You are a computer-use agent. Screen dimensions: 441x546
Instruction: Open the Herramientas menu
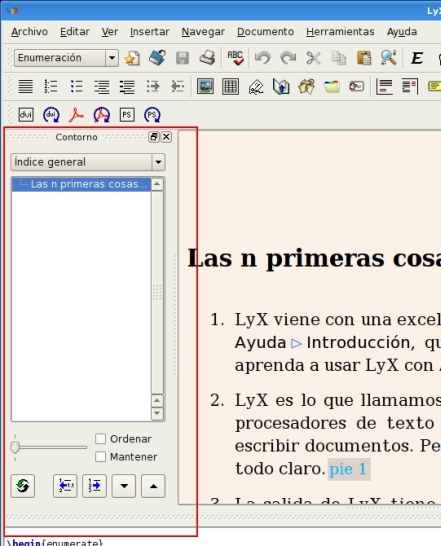tap(340, 32)
